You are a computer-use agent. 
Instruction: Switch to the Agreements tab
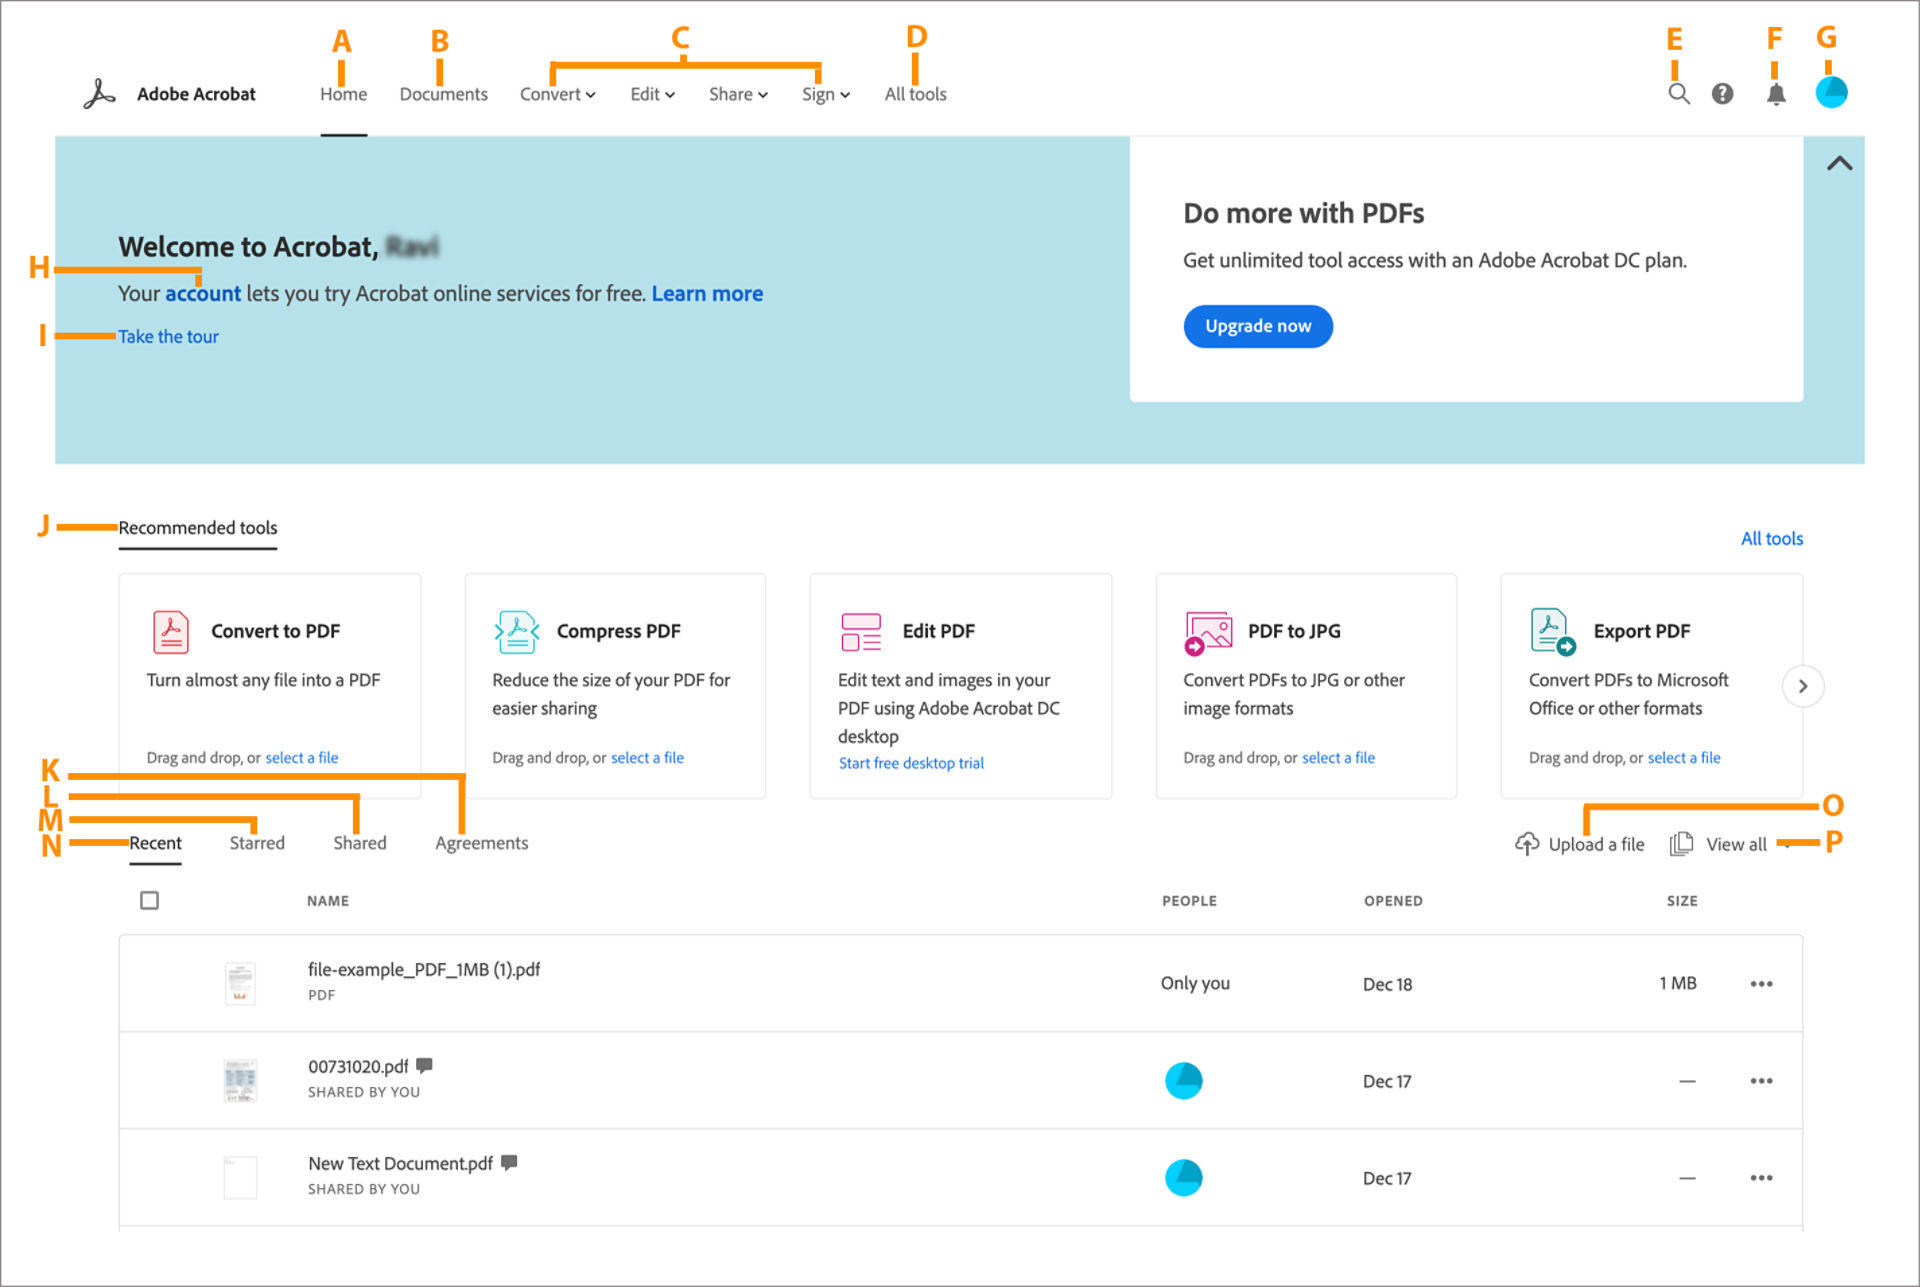tap(481, 843)
